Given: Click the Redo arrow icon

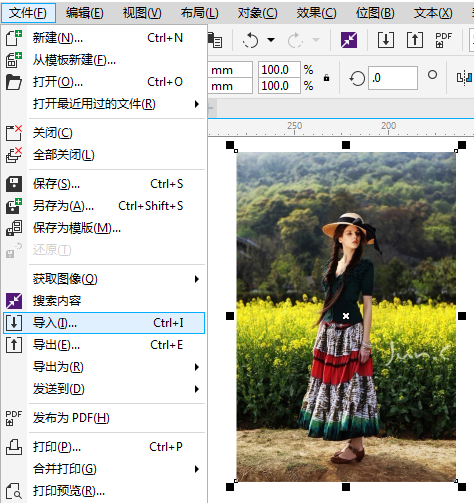Looking at the screenshot, I should (x=295, y=40).
